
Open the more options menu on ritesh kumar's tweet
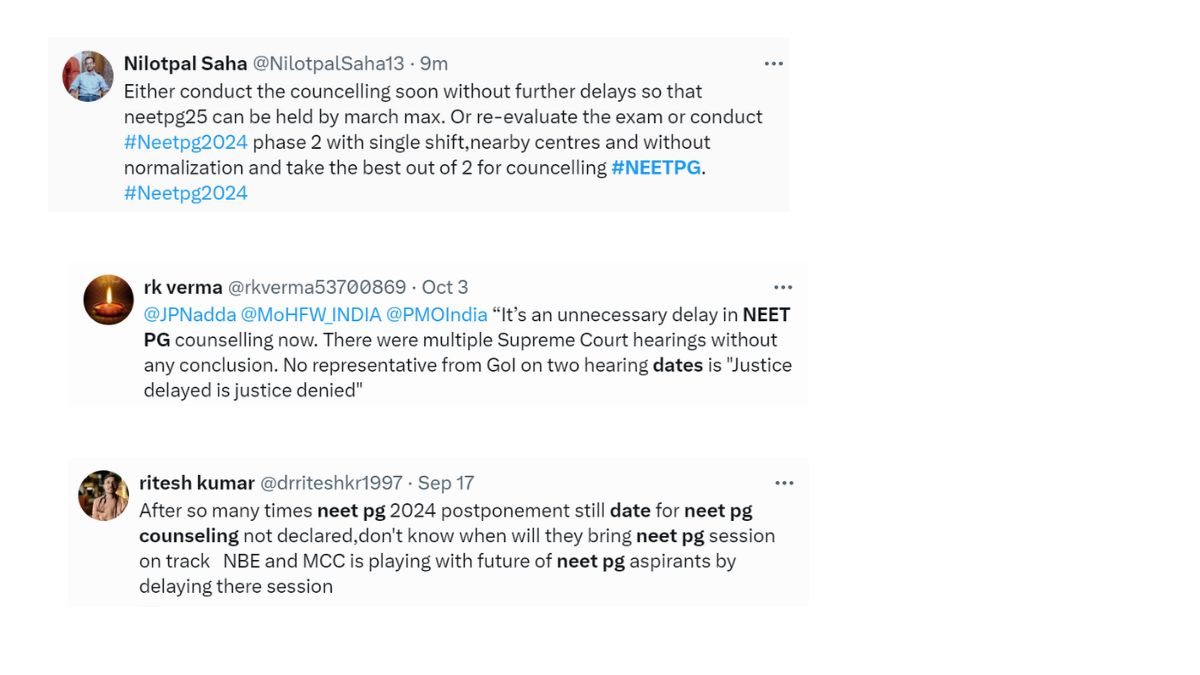(x=784, y=482)
